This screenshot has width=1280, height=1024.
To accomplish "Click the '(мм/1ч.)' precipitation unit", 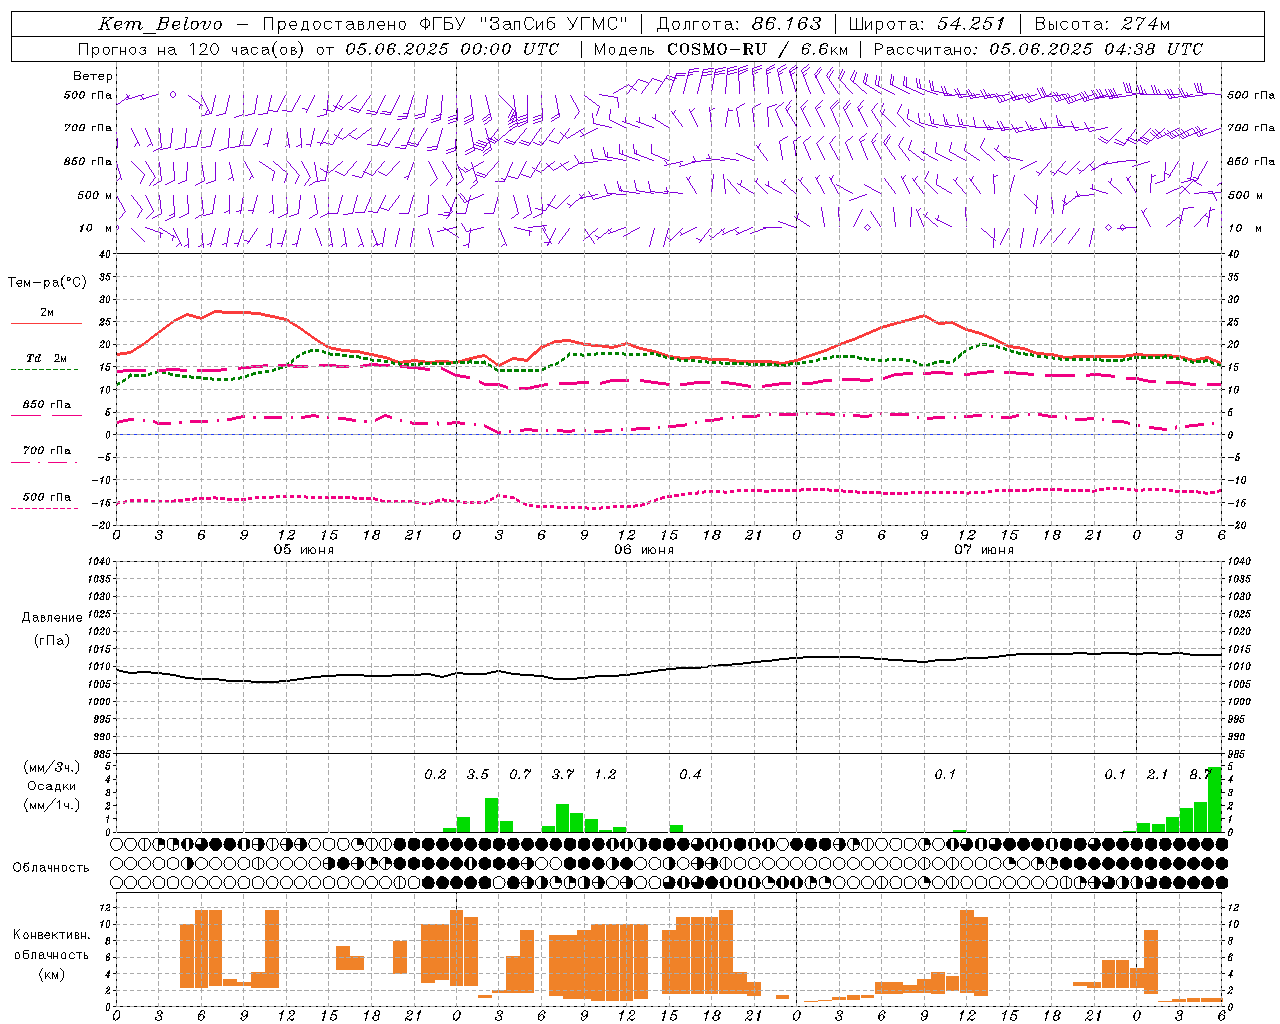I will point(52,805).
